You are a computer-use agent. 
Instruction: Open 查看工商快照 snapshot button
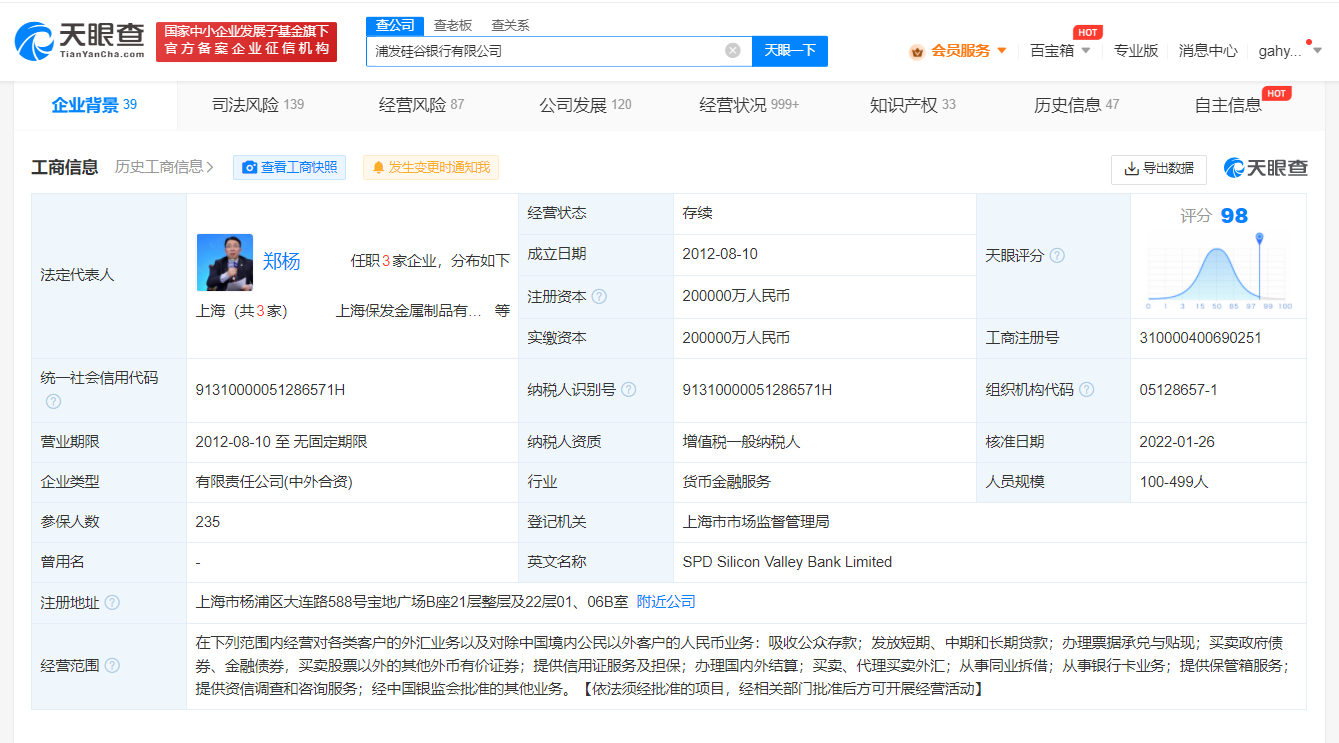point(290,168)
